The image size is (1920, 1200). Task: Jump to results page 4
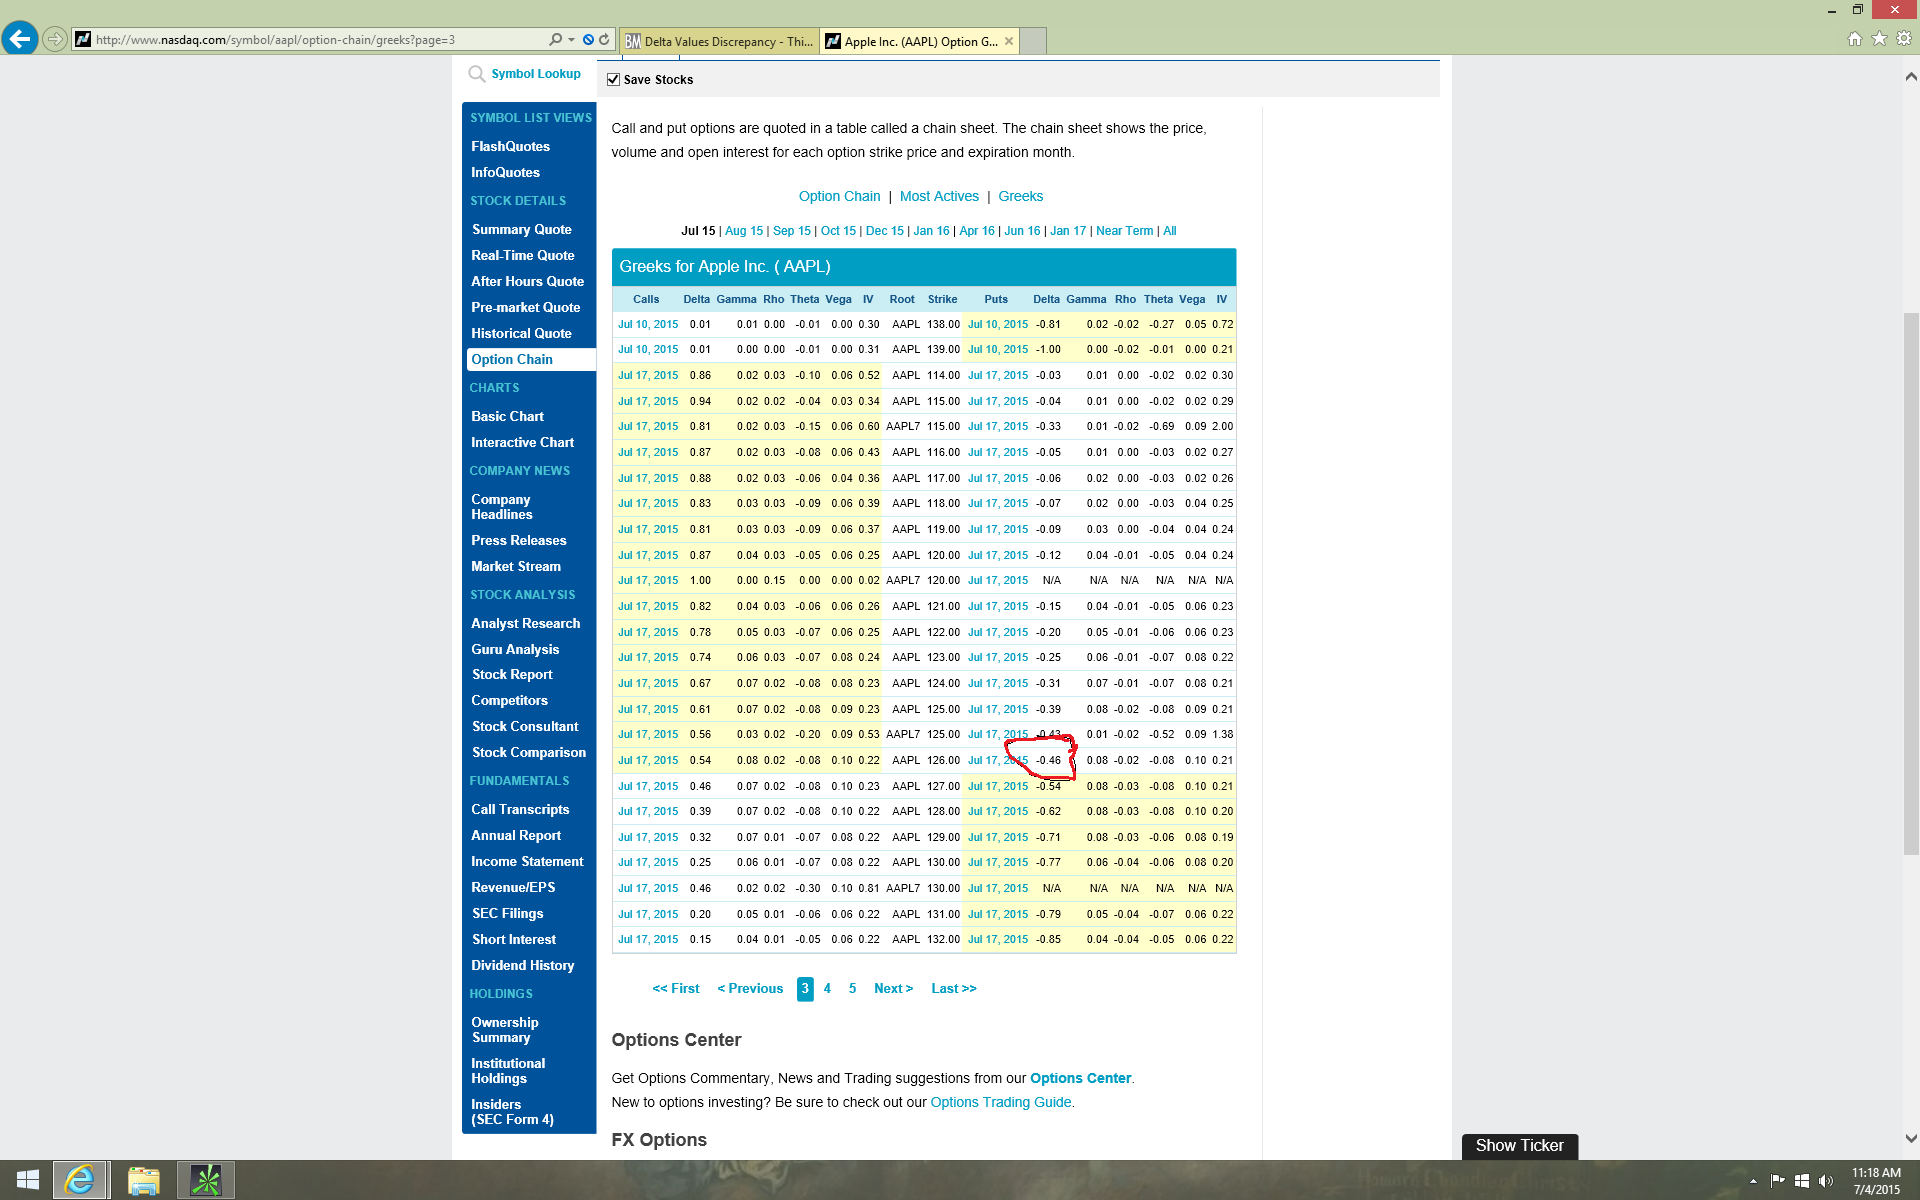tap(827, 988)
